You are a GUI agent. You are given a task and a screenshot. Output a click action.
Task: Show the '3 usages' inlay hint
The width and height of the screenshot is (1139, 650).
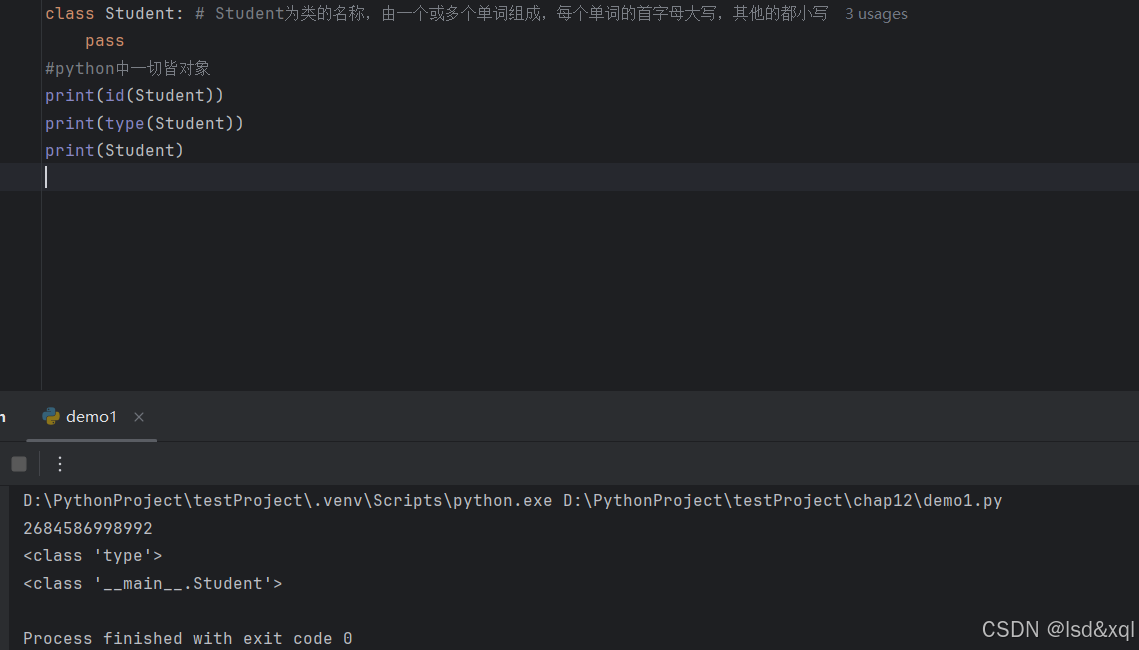click(876, 14)
